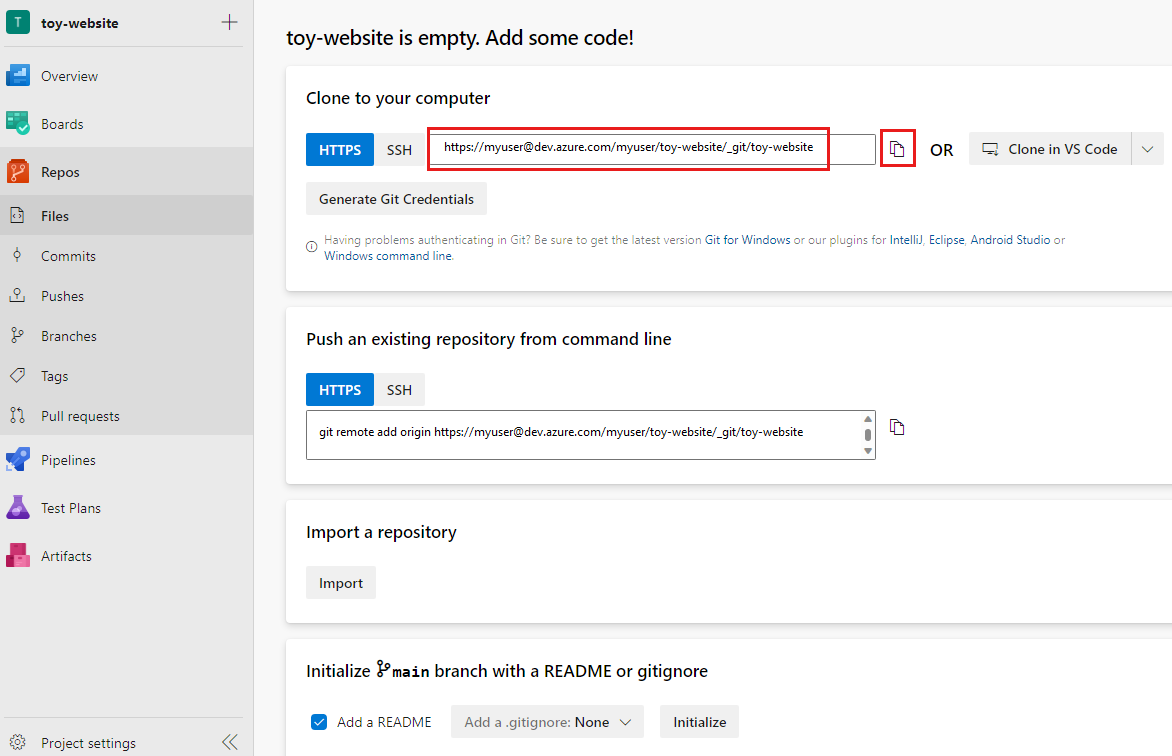Screen dimensions: 1172x756
Task: Open the Boards icon in sidebar
Action: [18, 123]
